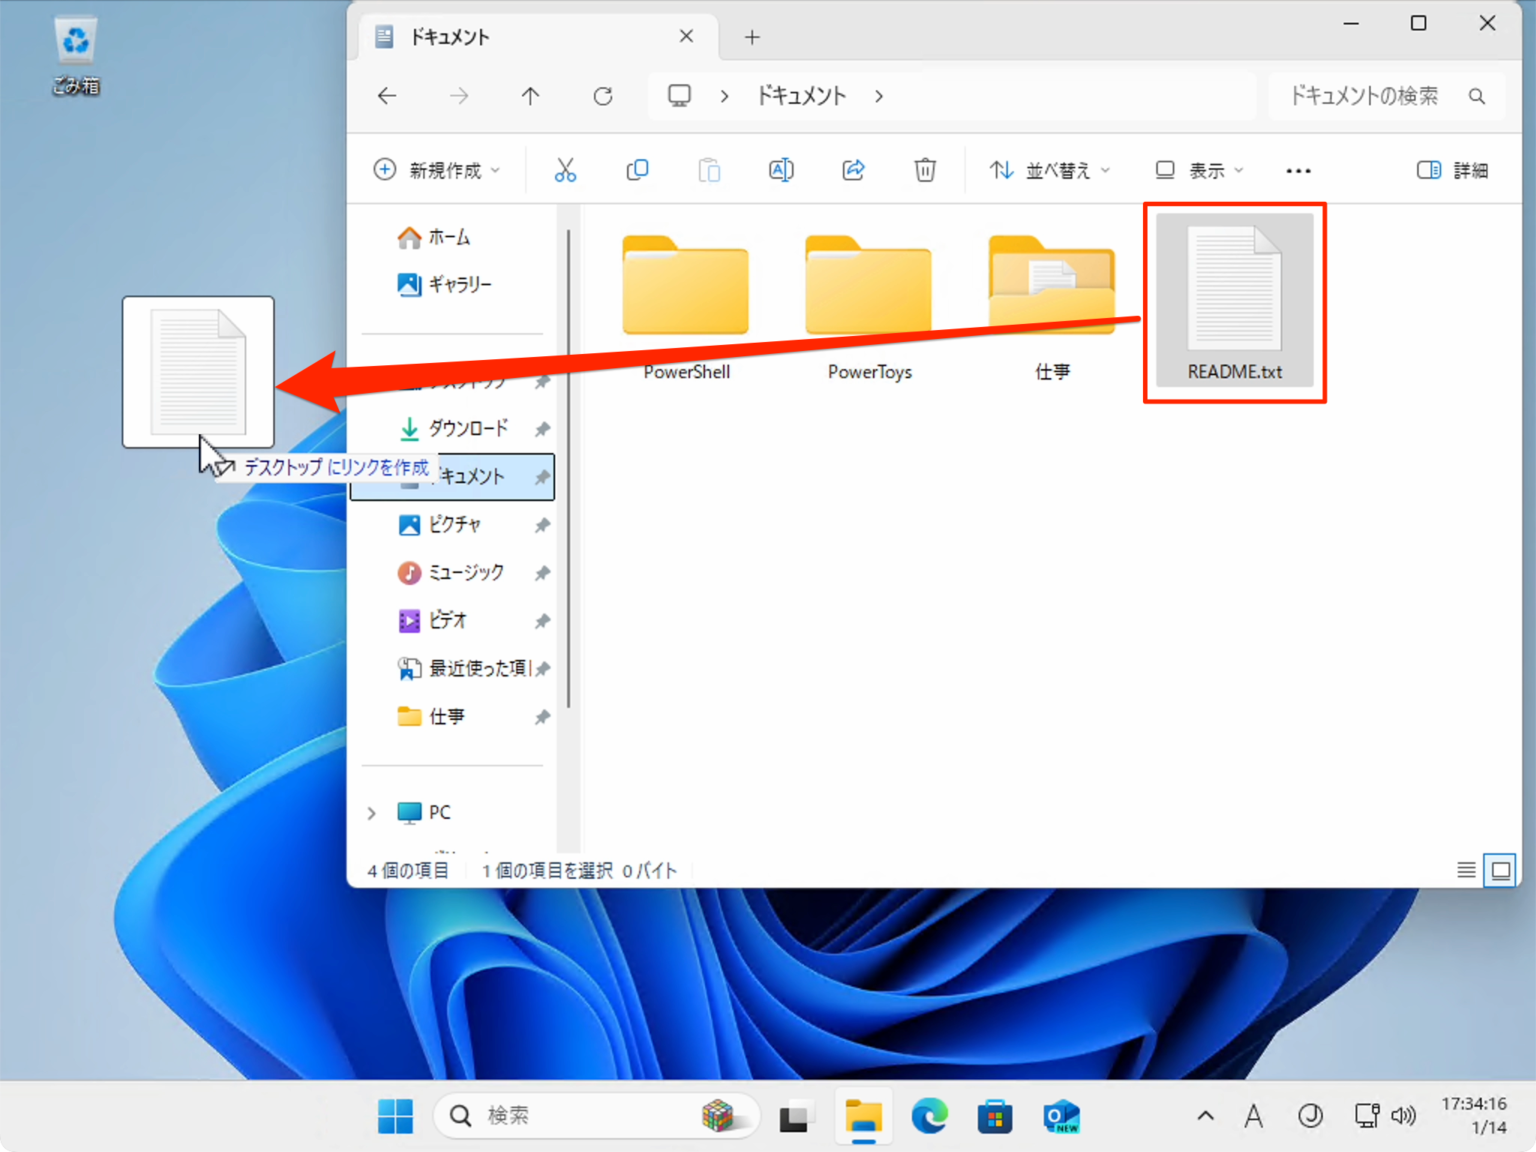This screenshot has width=1536, height=1152.
Task: Open a new tab with the plus button
Action: pyautogui.click(x=751, y=37)
